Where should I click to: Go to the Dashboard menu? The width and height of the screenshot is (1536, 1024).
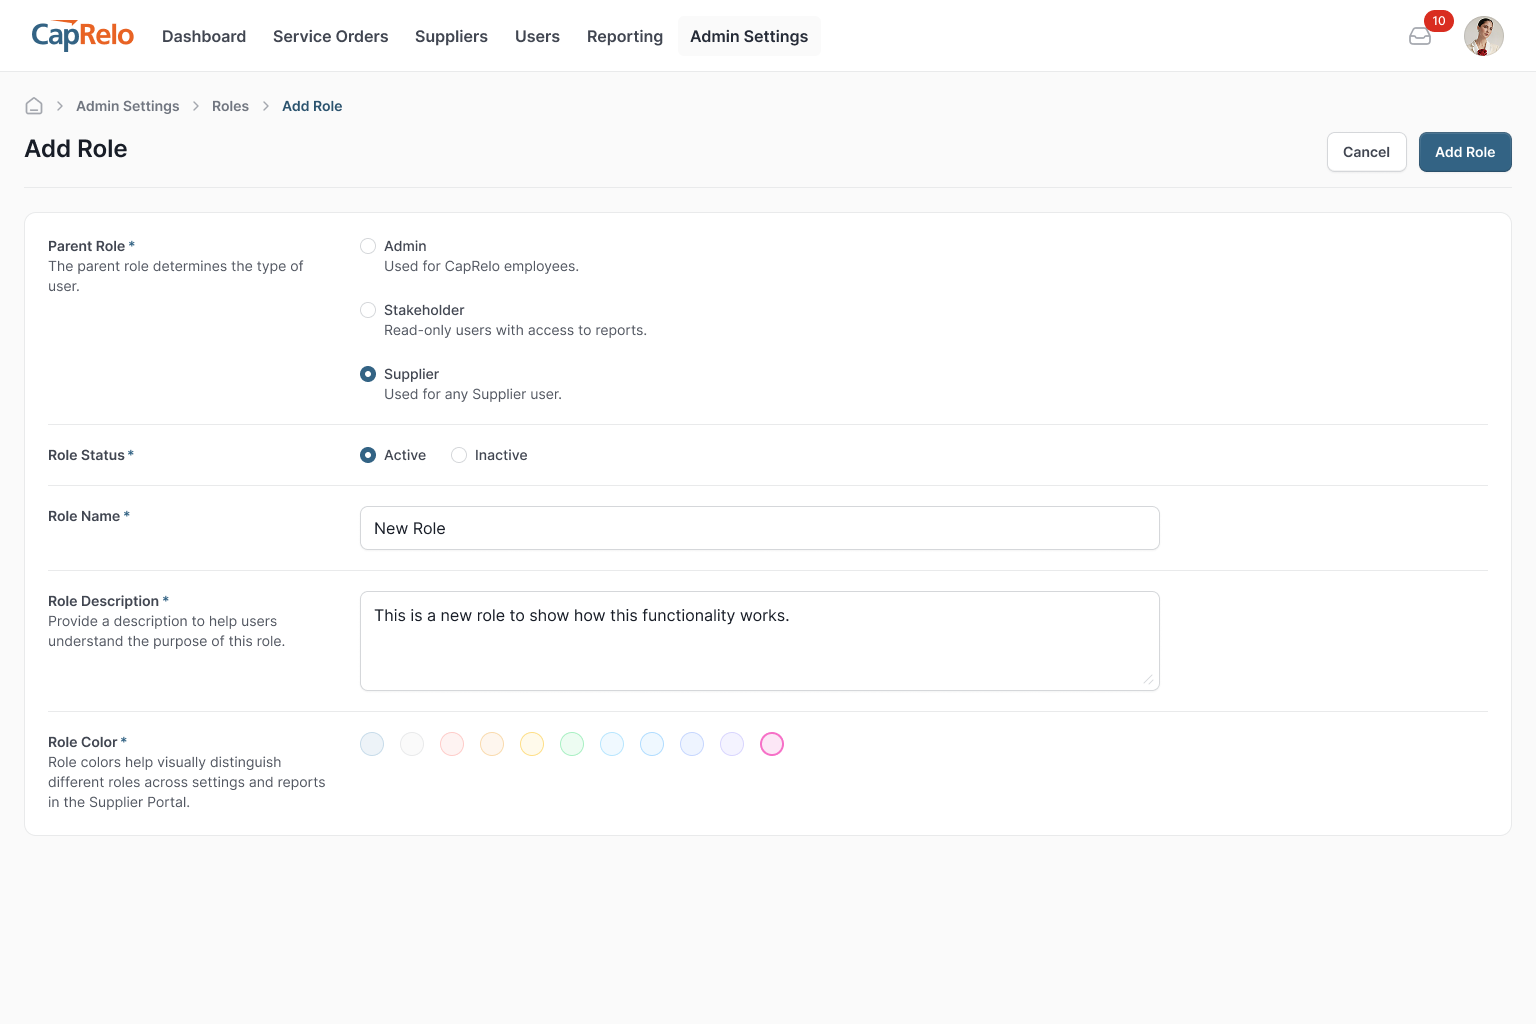204,36
